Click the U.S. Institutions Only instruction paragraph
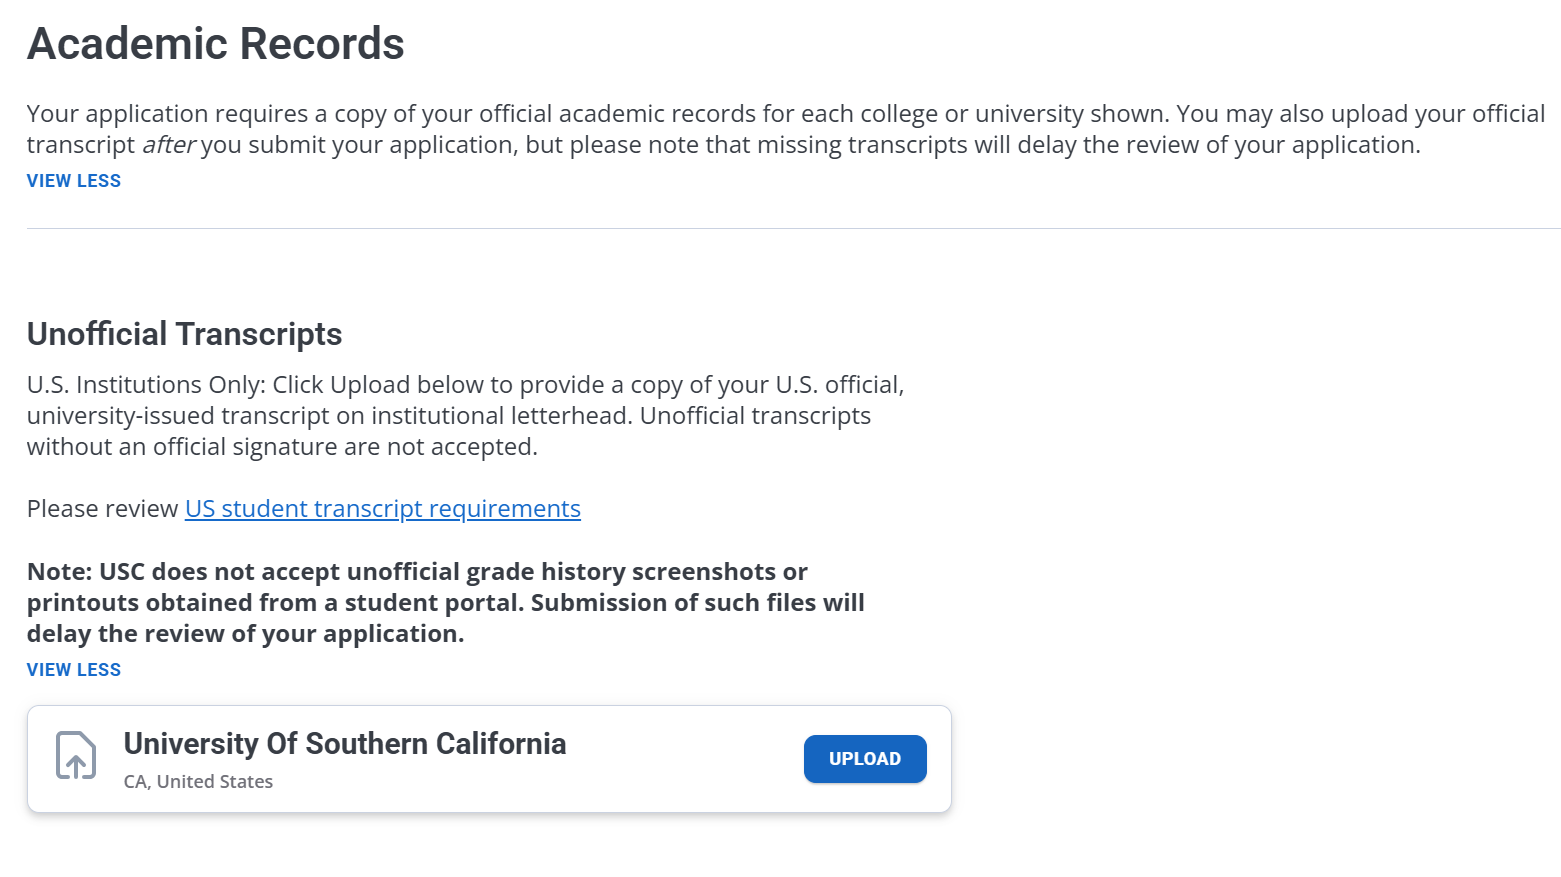This screenshot has width=1561, height=877. (x=466, y=416)
